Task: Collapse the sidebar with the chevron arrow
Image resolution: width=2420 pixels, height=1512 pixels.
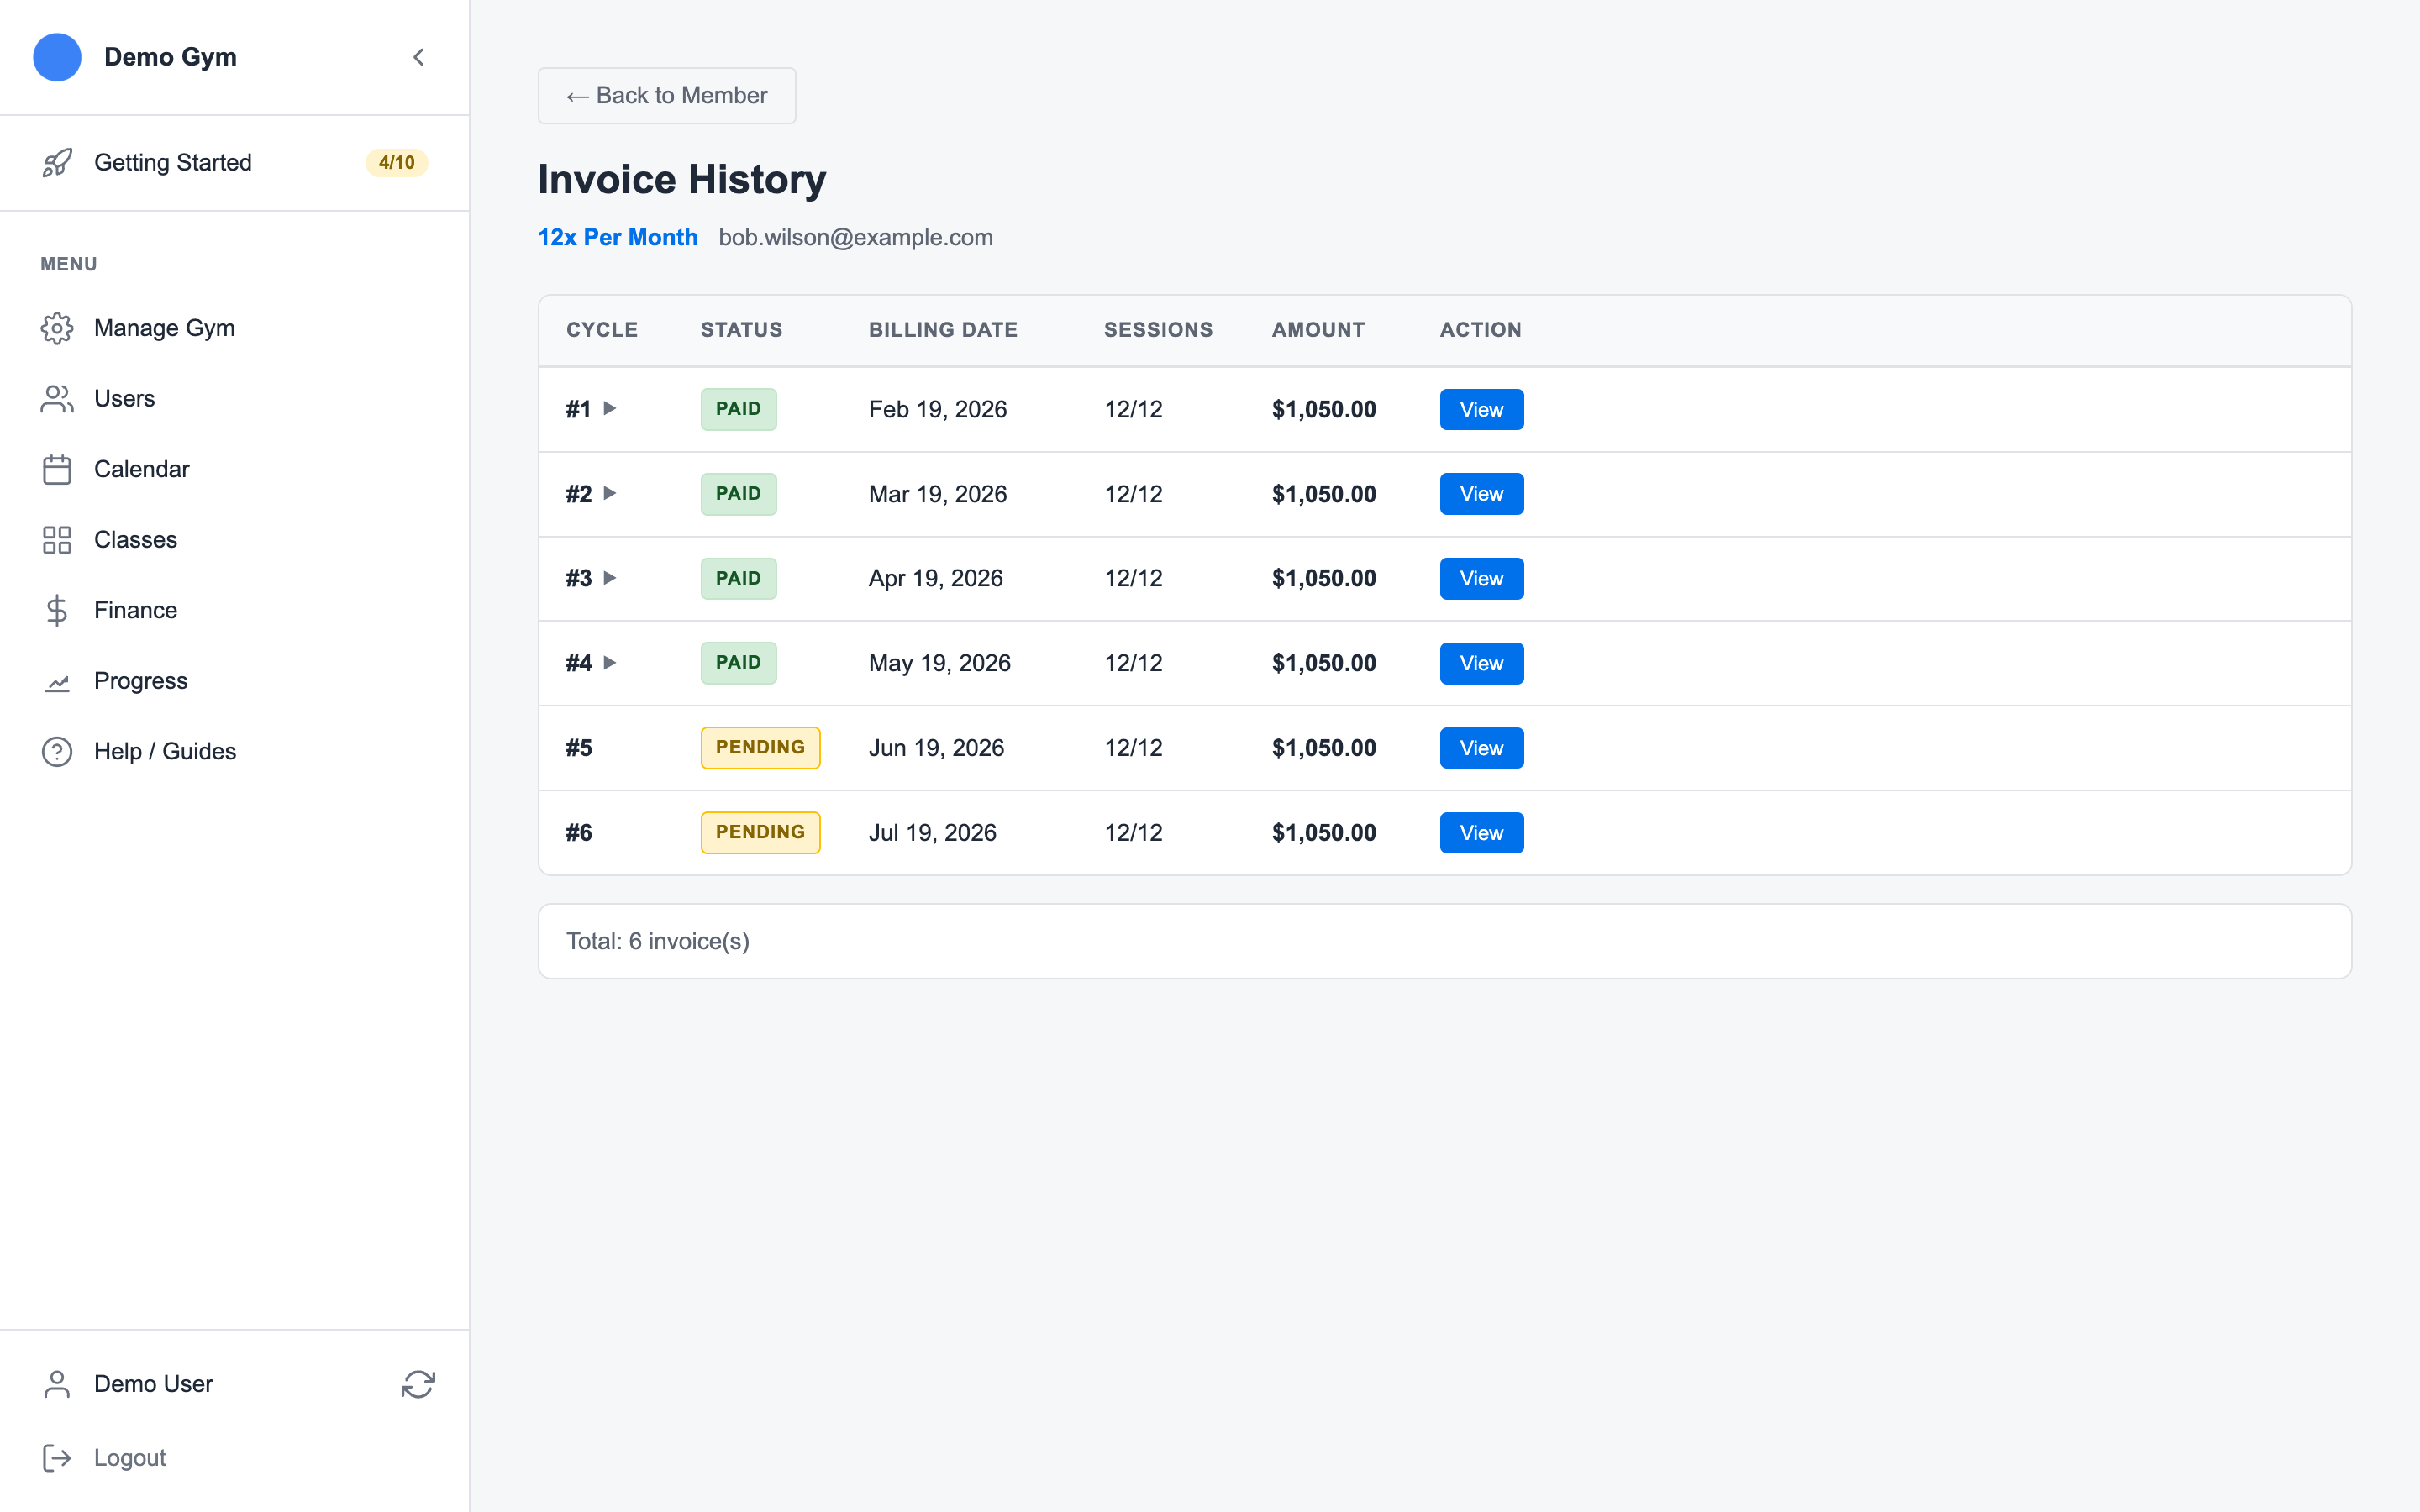Action: tap(419, 57)
